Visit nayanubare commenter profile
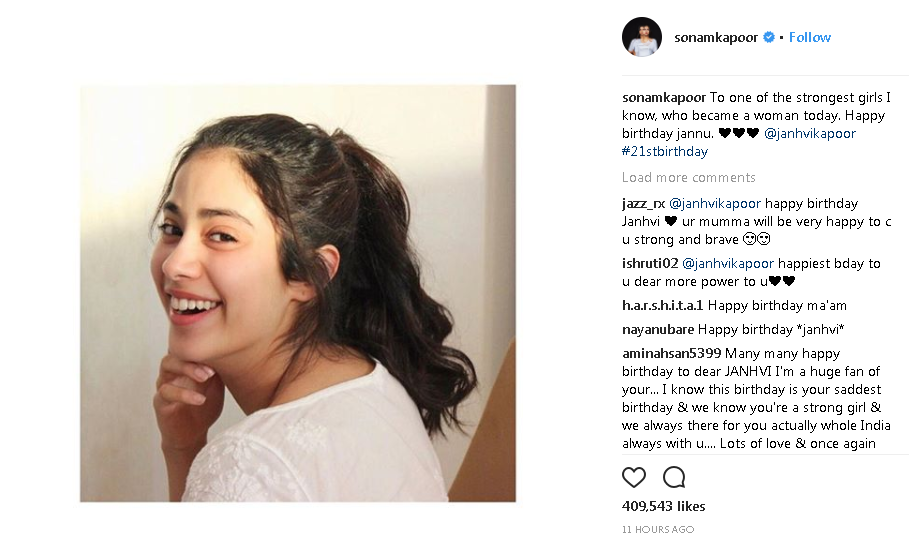 pos(658,329)
